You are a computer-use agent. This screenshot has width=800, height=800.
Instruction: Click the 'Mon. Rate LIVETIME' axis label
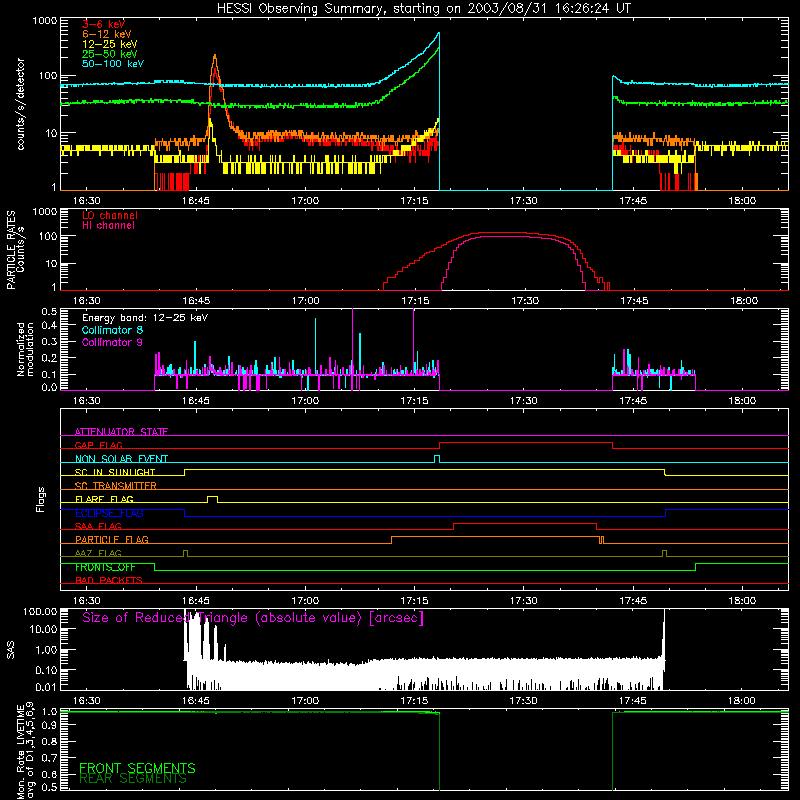pos(25,750)
